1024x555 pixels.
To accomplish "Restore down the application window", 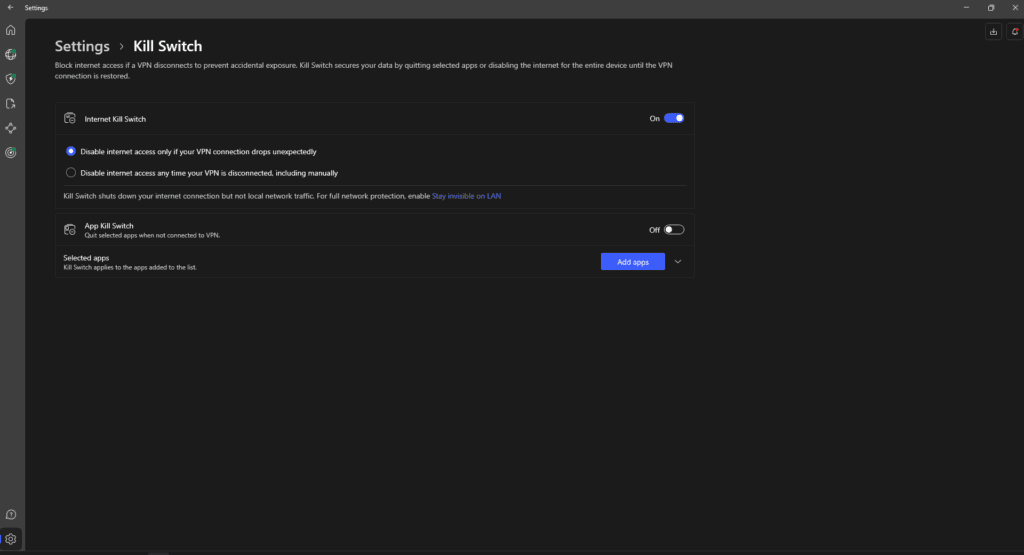I will pyautogui.click(x=991, y=7).
